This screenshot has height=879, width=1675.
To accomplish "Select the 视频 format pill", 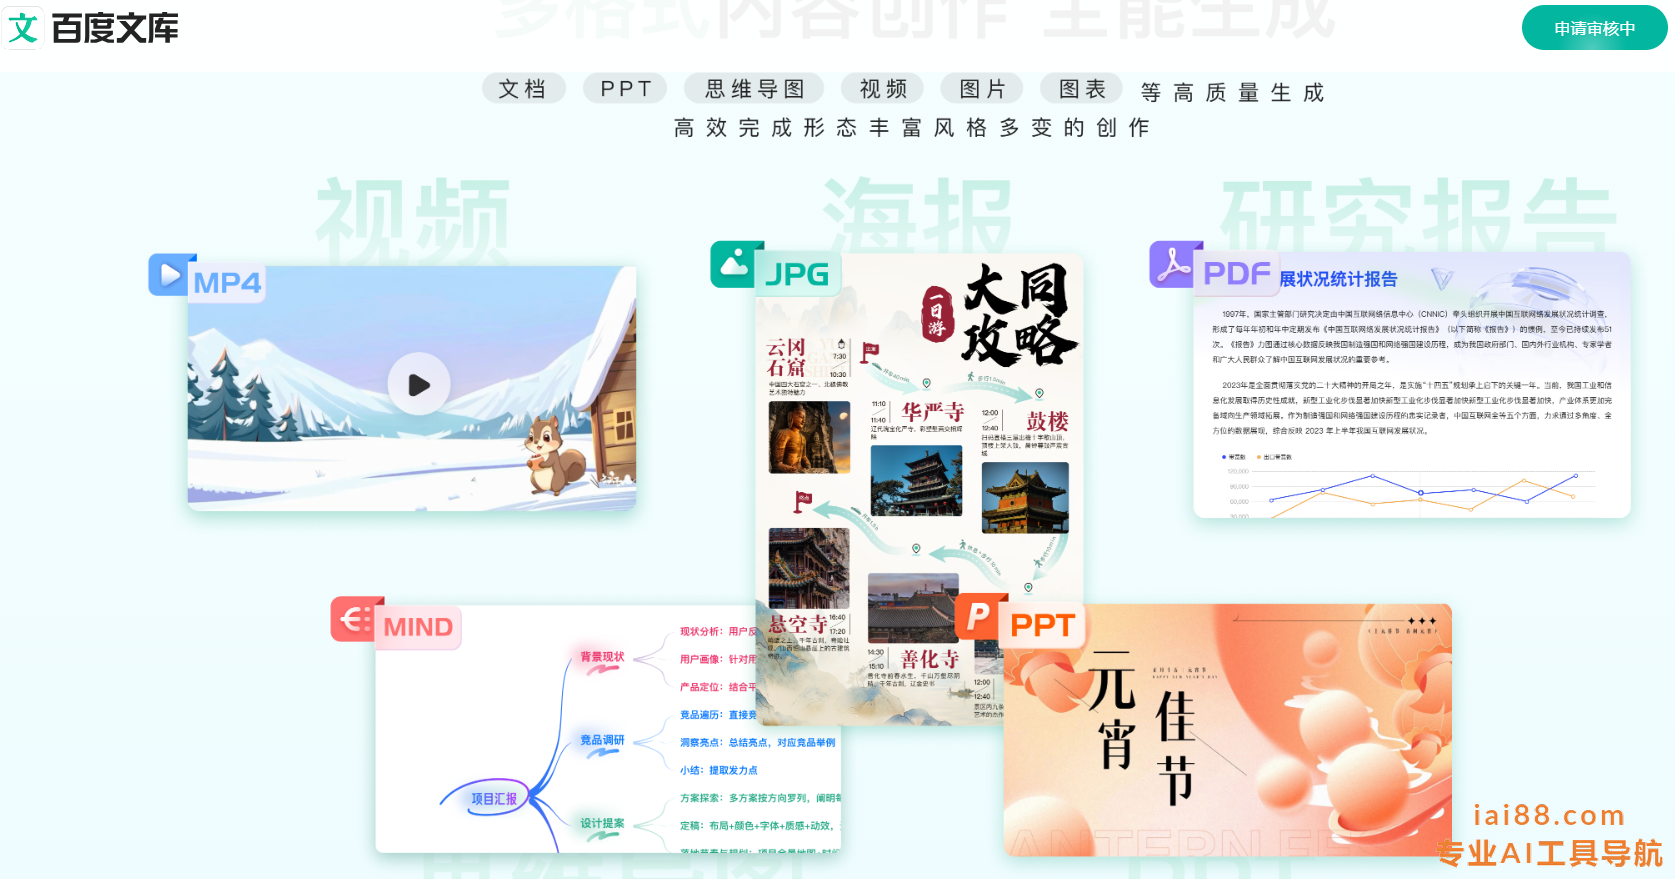I will coord(883,89).
